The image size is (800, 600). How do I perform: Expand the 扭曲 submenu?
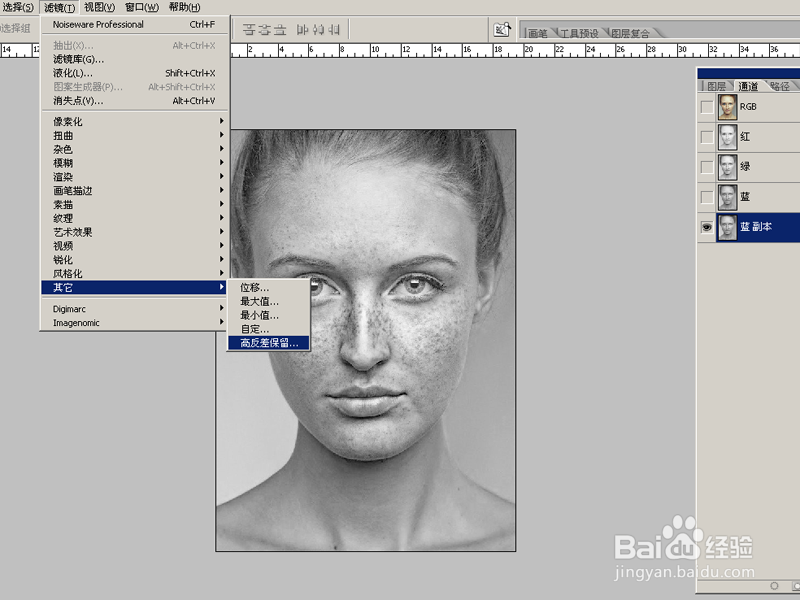click(x=135, y=135)
